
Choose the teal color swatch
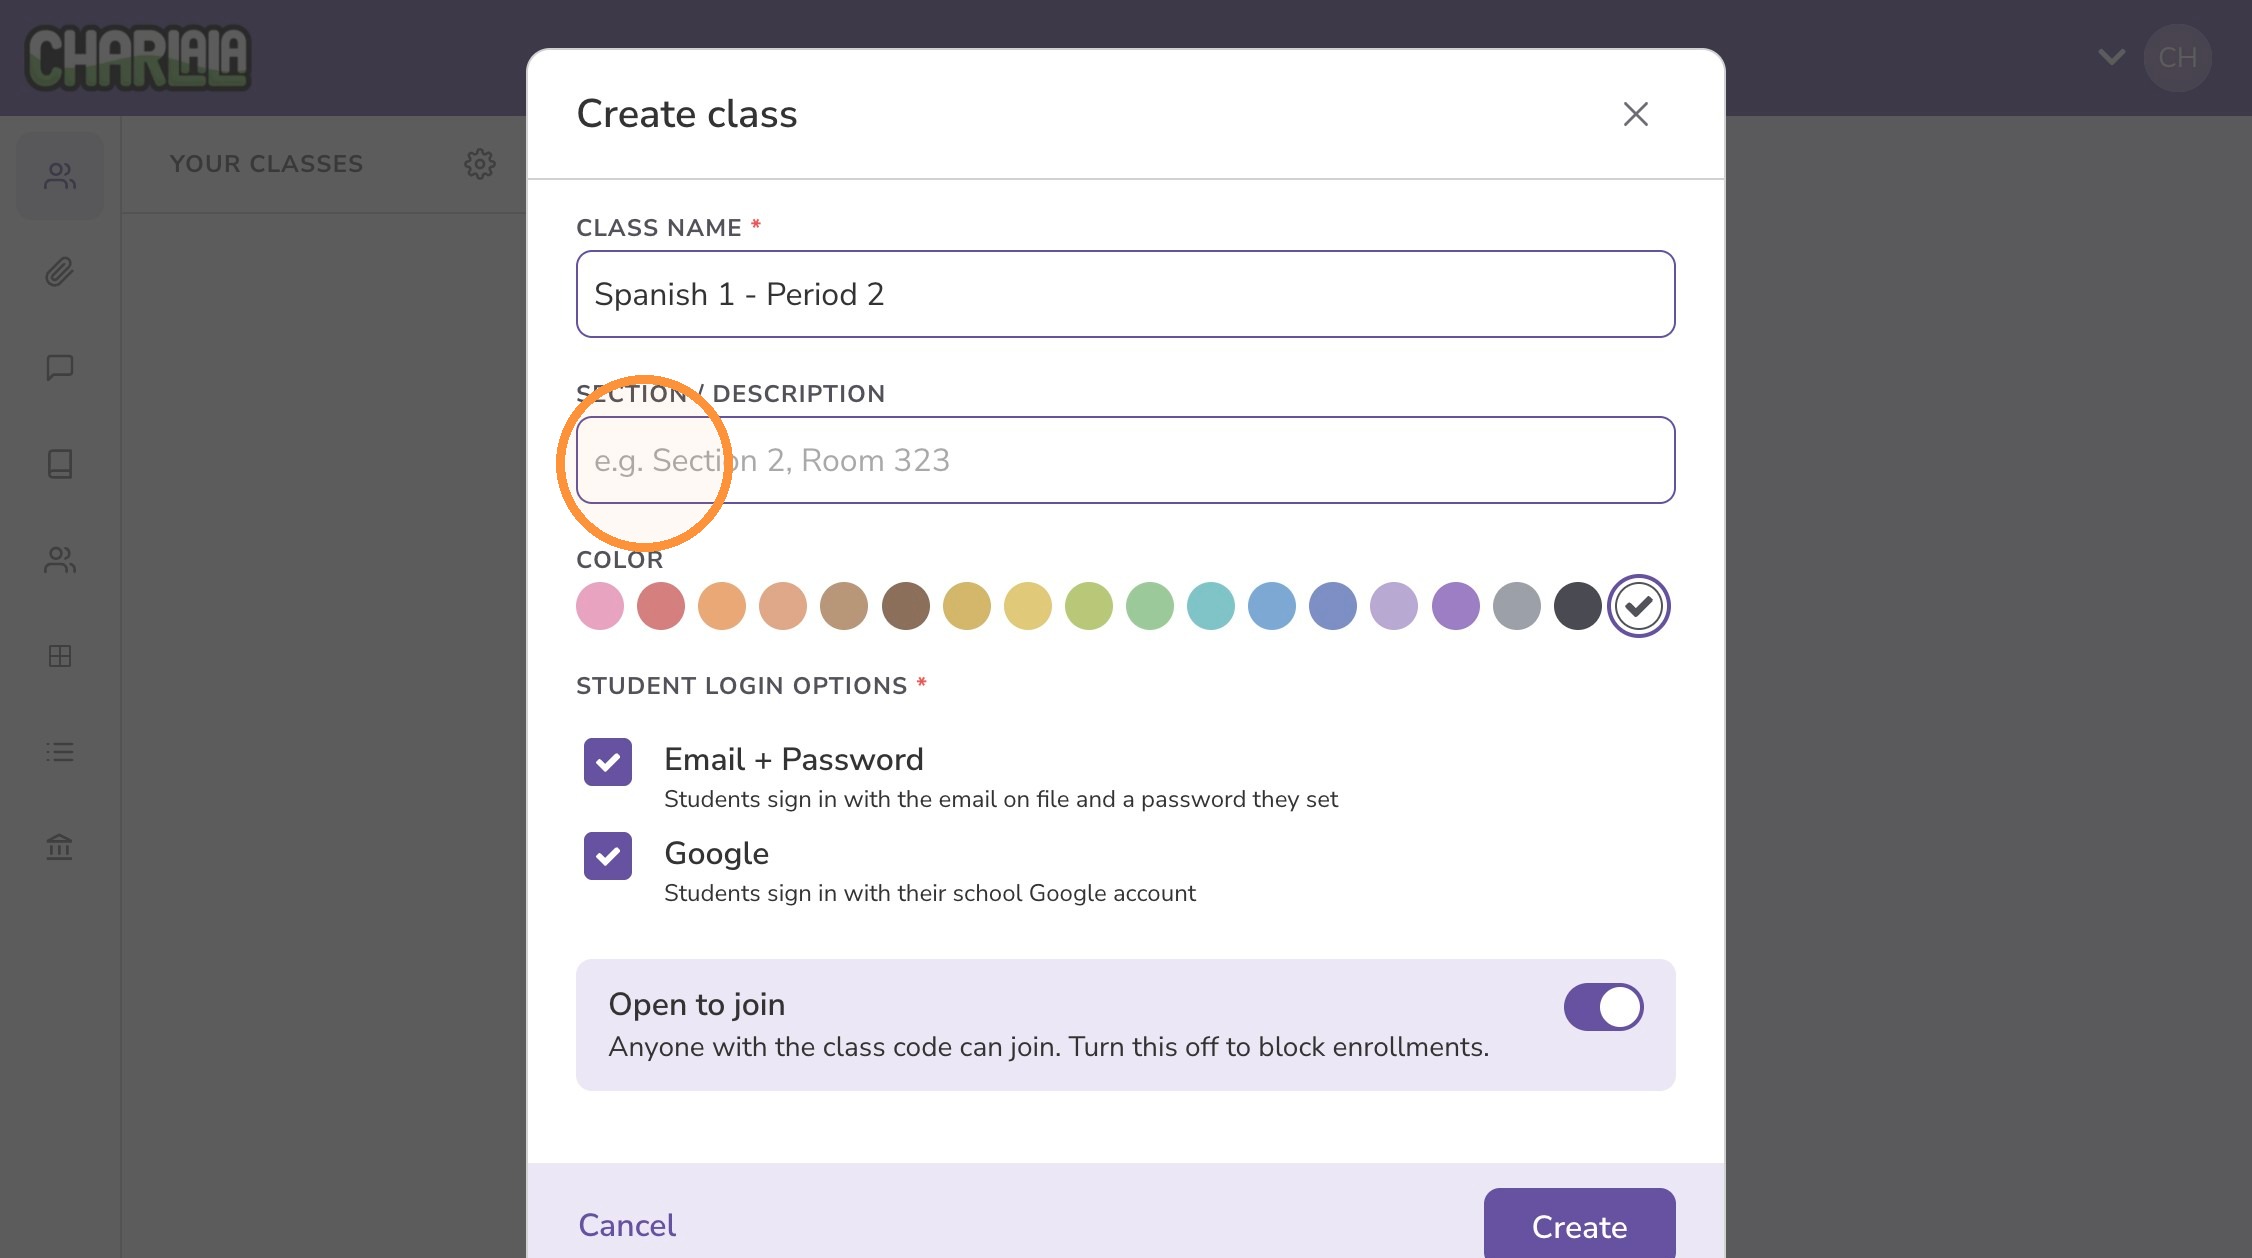tap(1211, 606)
